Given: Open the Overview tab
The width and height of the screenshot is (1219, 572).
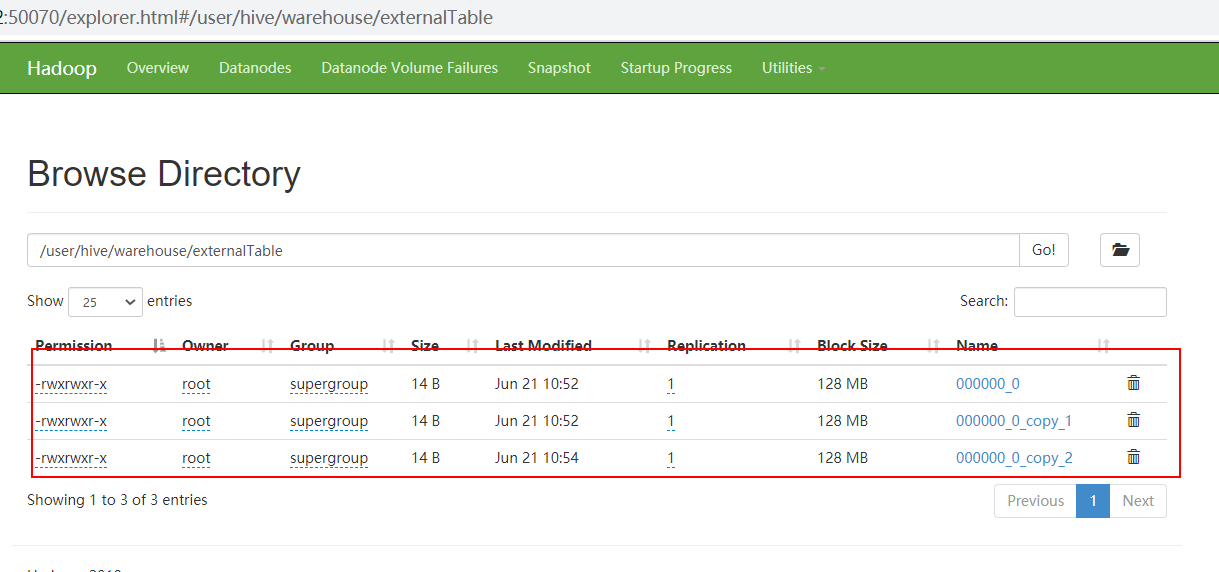Looking at the screenshot, I should pos(158,68).
